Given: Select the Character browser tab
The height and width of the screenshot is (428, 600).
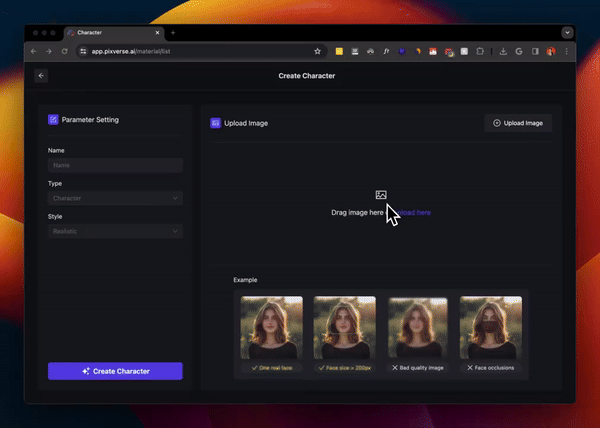Looking at the screenshot, I should (x=110, y=33).
